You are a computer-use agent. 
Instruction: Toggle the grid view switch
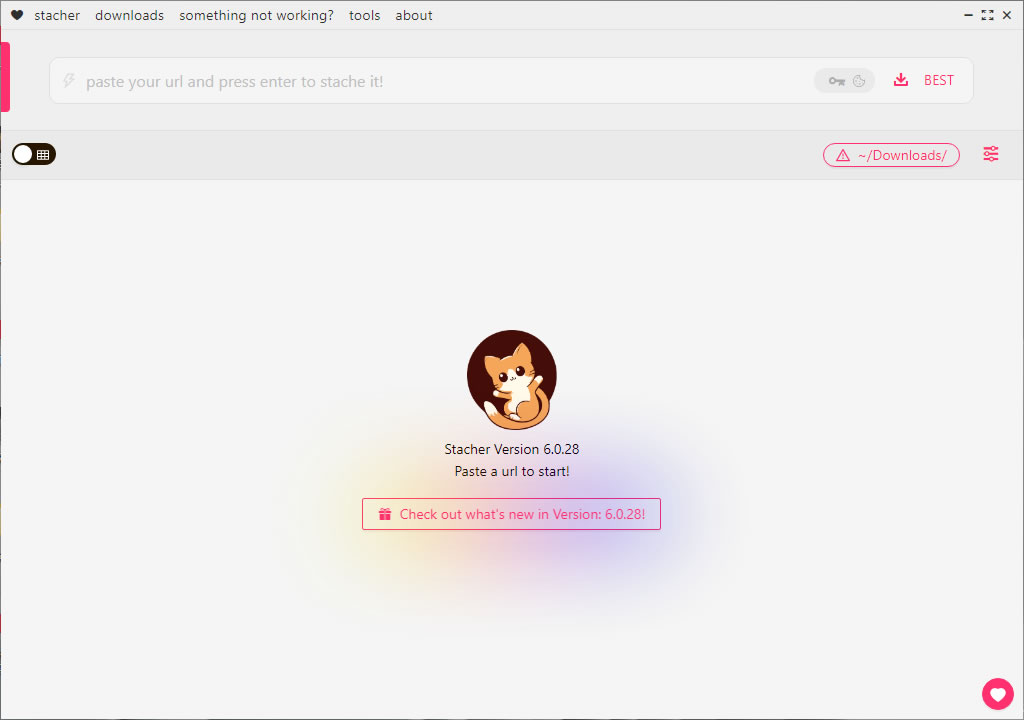34,154
